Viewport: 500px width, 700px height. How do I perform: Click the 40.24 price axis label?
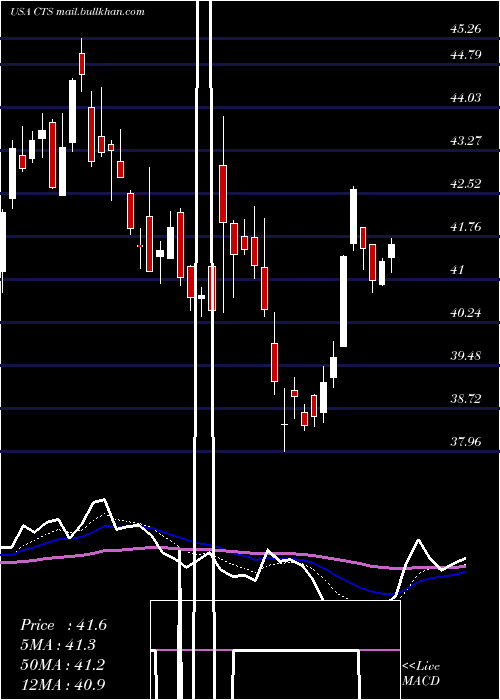pos(466,312)
